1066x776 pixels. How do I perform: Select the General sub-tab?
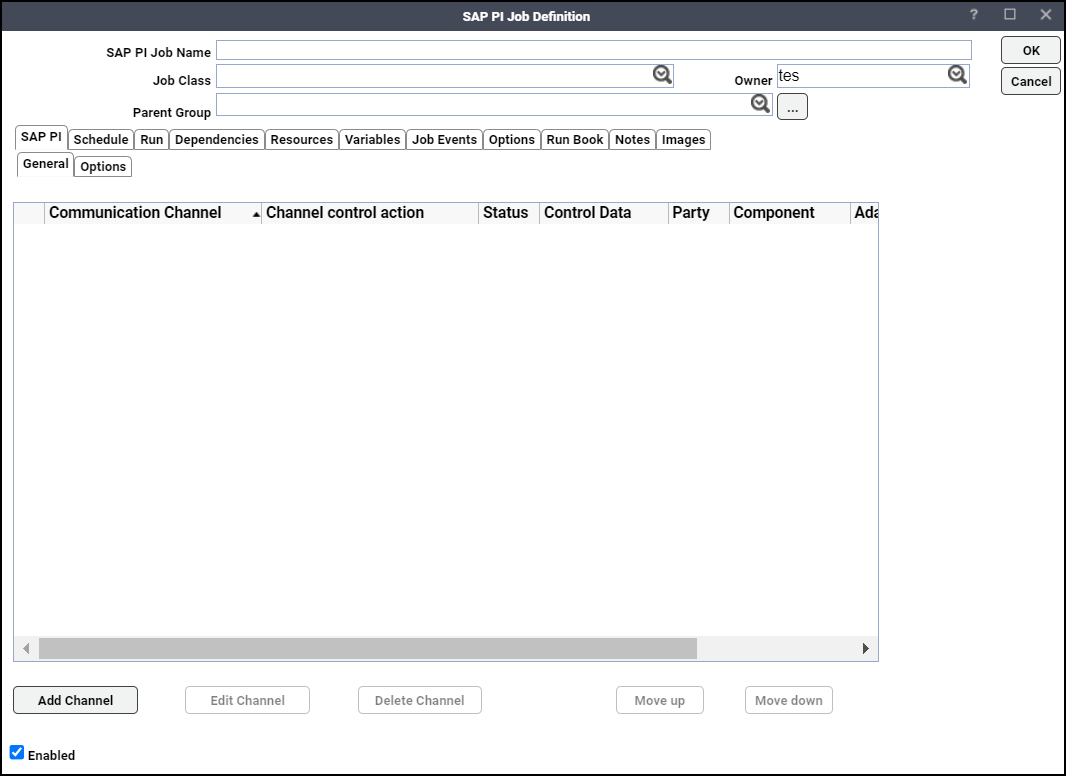tap(46, 165)
